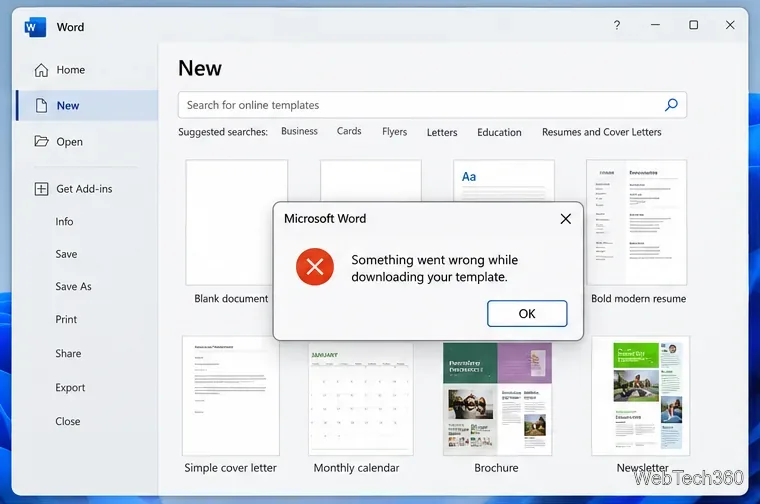Open the Brochure template
Image resolution: width=760 pixels, height=504 pixels.
497,399
